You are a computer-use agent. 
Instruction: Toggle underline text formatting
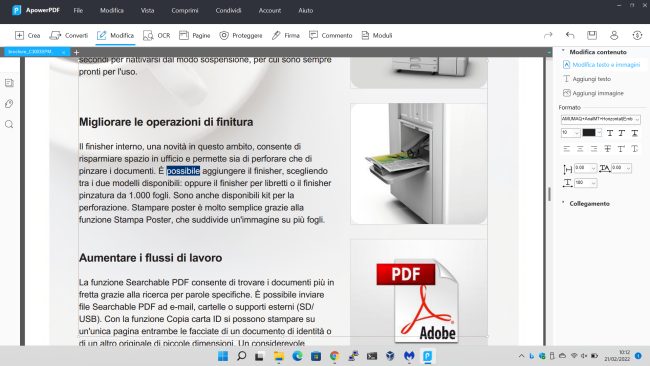(635, 133)
